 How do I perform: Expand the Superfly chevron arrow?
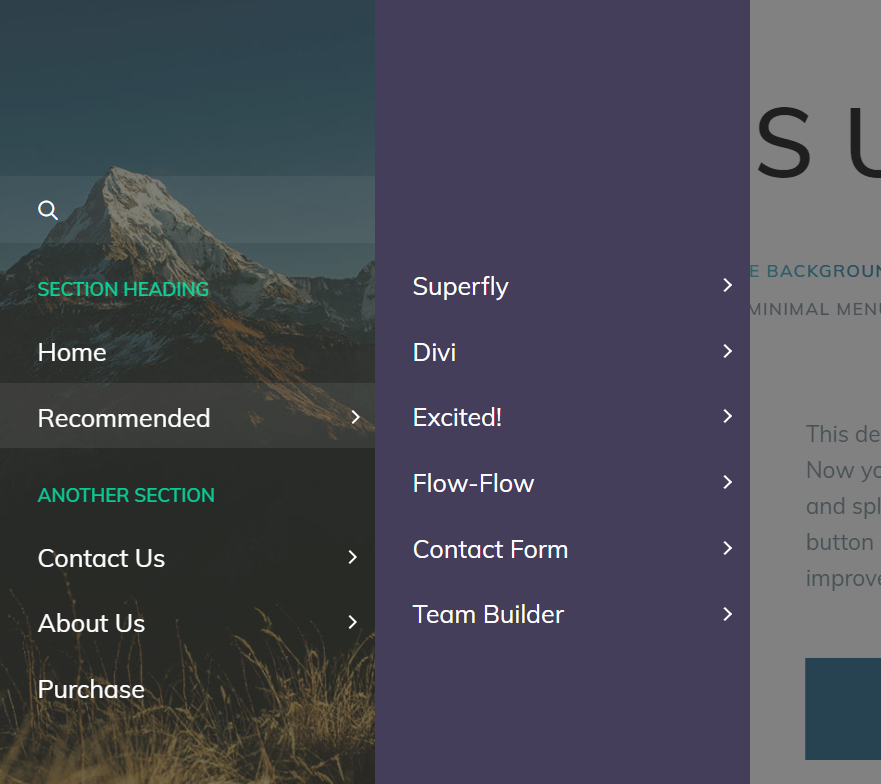[728, 285]
